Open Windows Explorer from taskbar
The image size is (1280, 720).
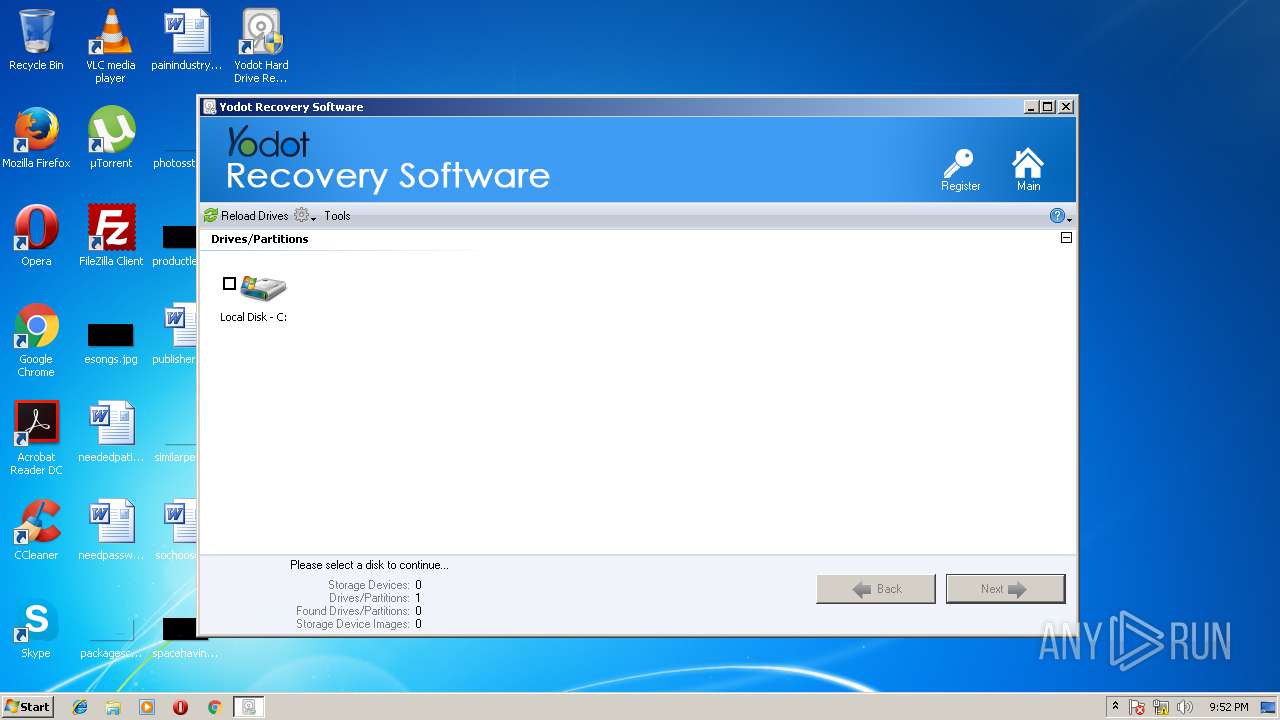113,707
